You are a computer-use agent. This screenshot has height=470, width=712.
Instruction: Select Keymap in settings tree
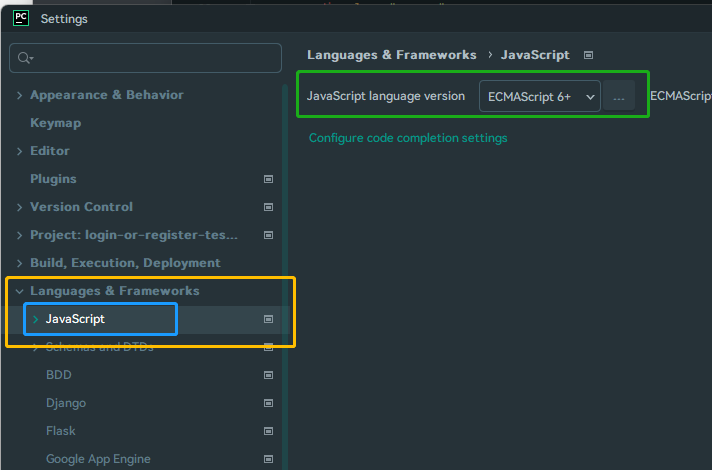click(55, 123)
